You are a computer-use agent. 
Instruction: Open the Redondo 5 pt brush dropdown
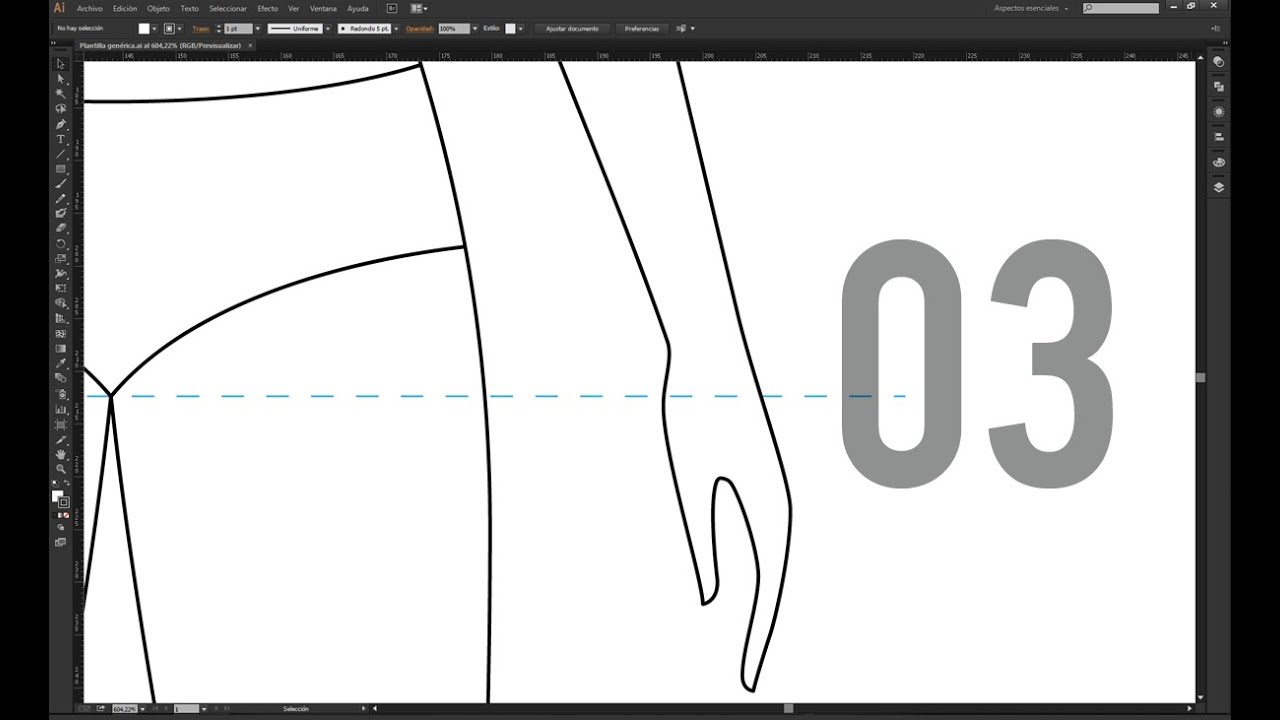[396, 29]
